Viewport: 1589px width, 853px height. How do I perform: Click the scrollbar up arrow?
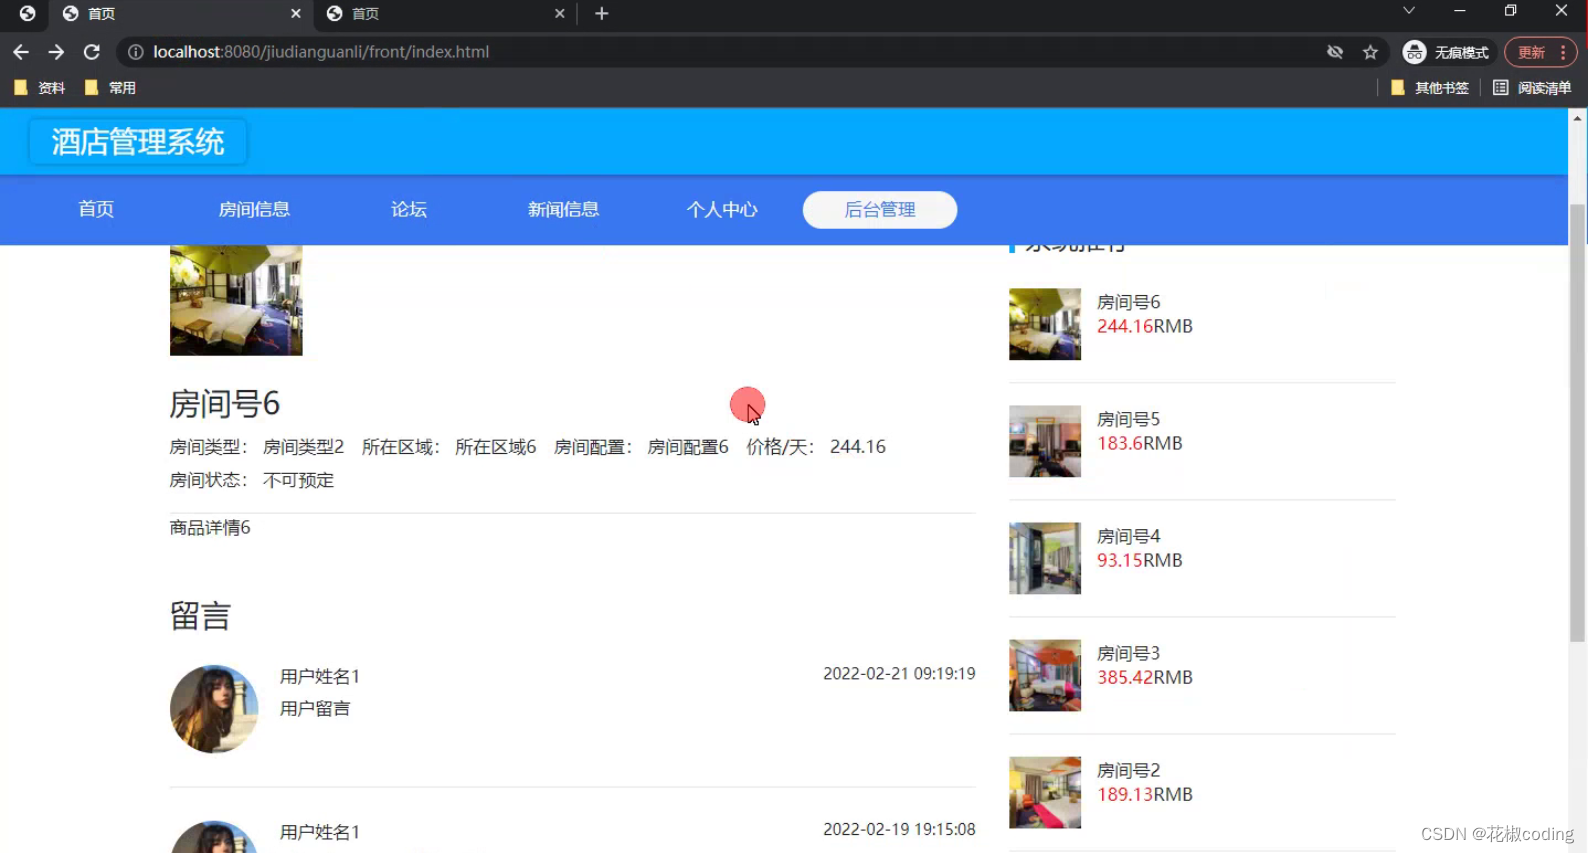[1578, 117]
